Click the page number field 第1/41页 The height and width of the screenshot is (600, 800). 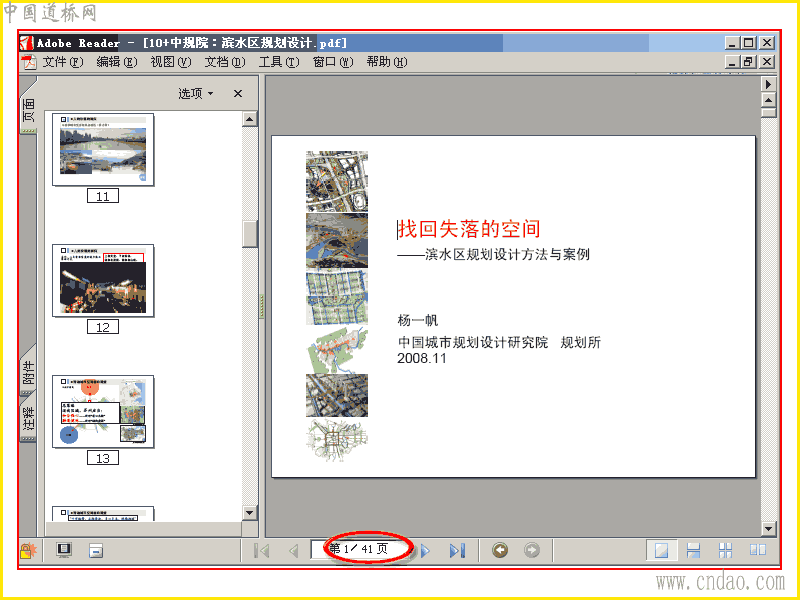[361, 549]
